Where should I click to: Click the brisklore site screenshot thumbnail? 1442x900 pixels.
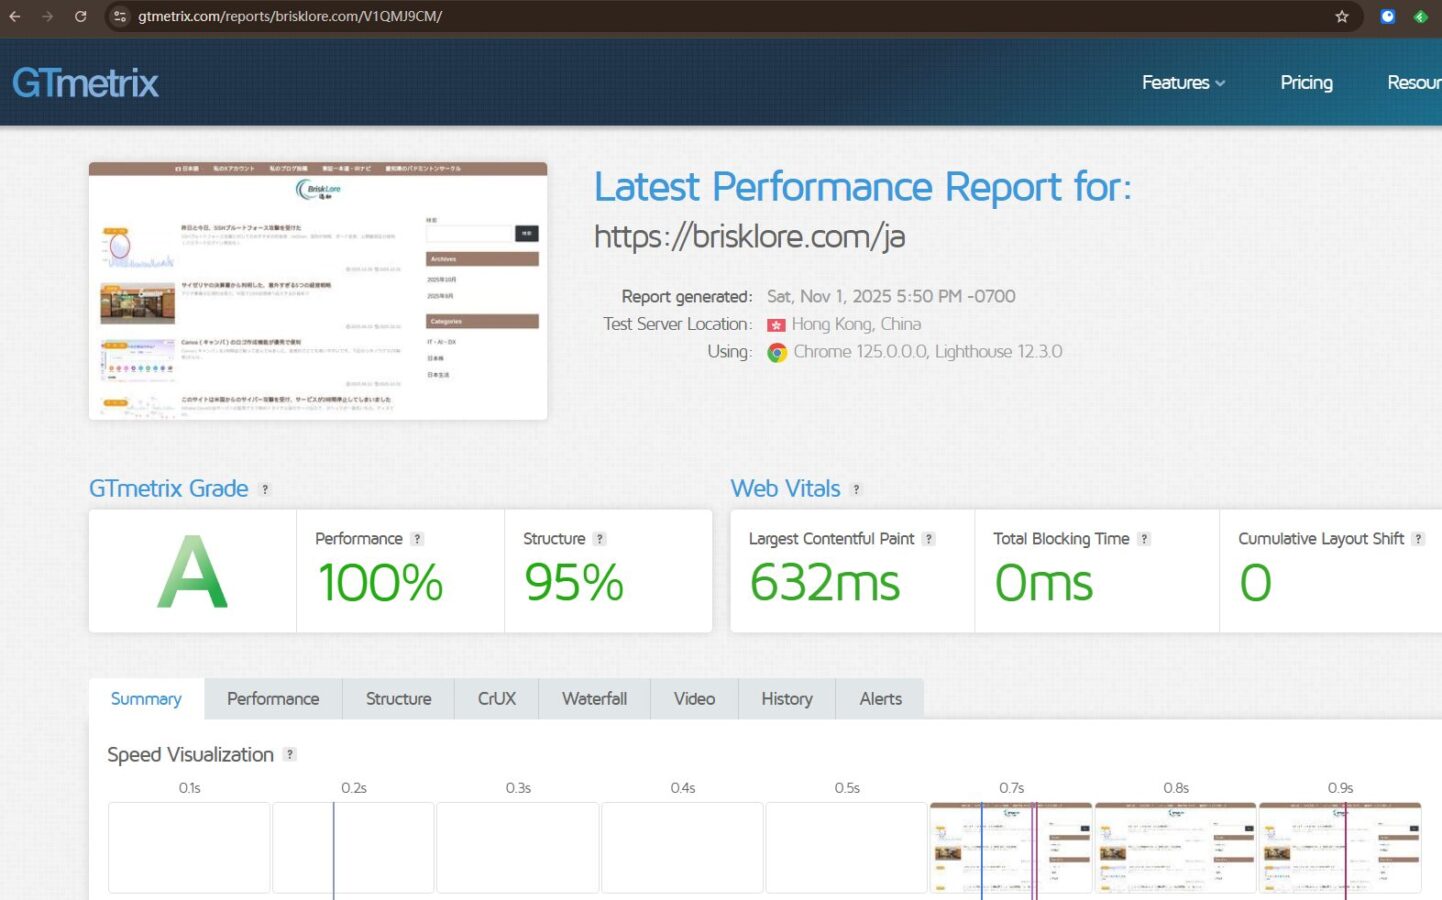(318, 291)
